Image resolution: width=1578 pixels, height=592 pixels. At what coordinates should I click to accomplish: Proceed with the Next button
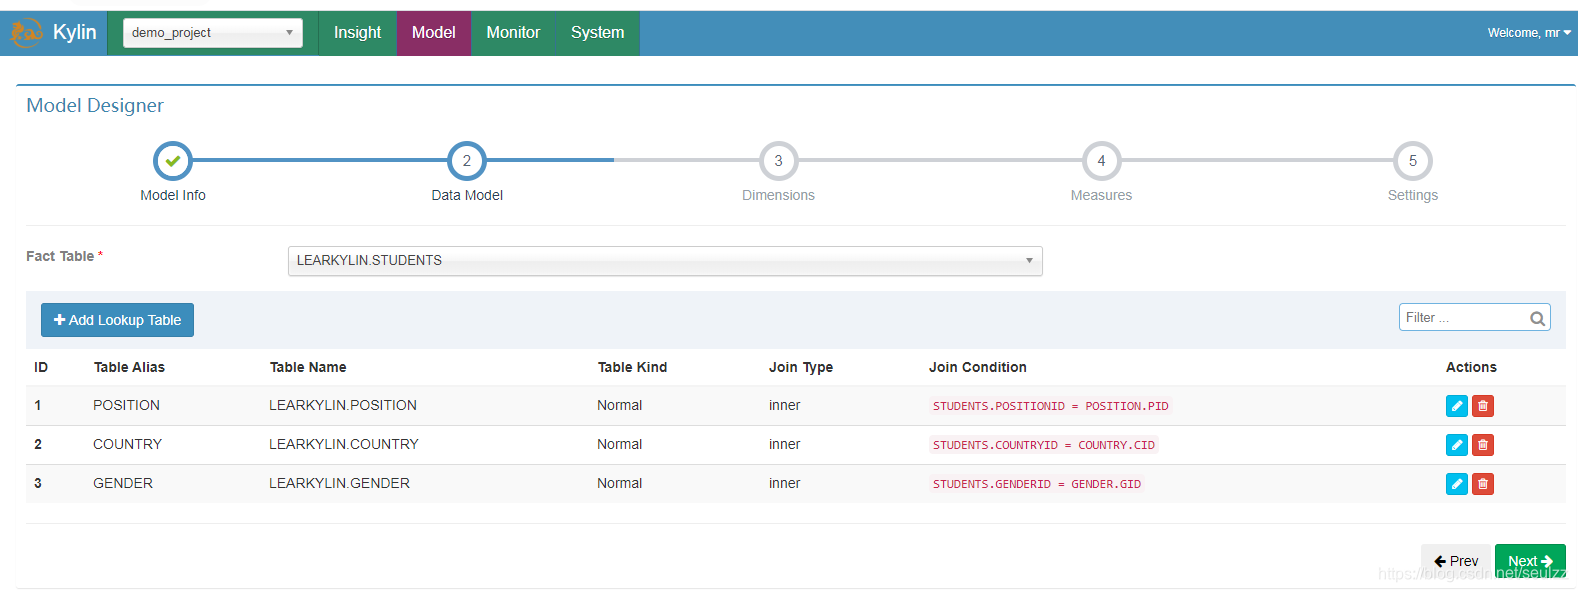click(x=1530, y=561)
